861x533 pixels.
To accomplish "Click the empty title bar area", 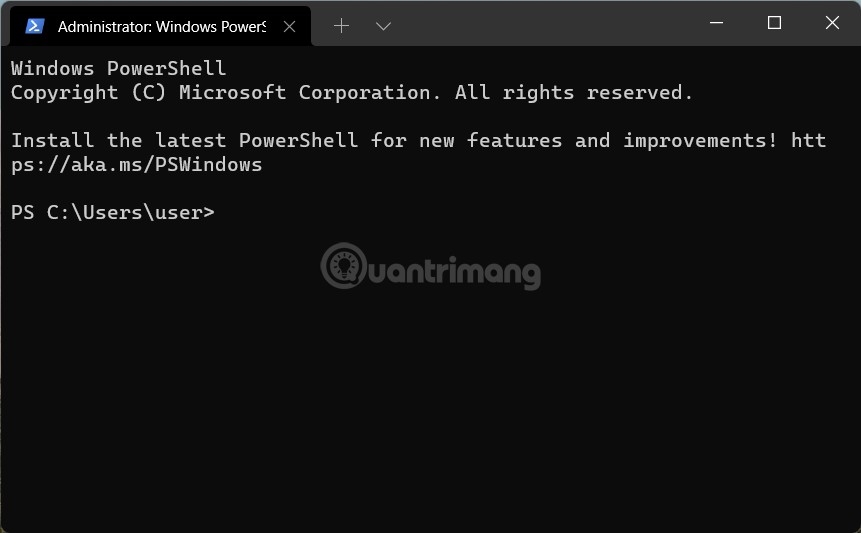I will pyautogui.click(x=540, y=24).
